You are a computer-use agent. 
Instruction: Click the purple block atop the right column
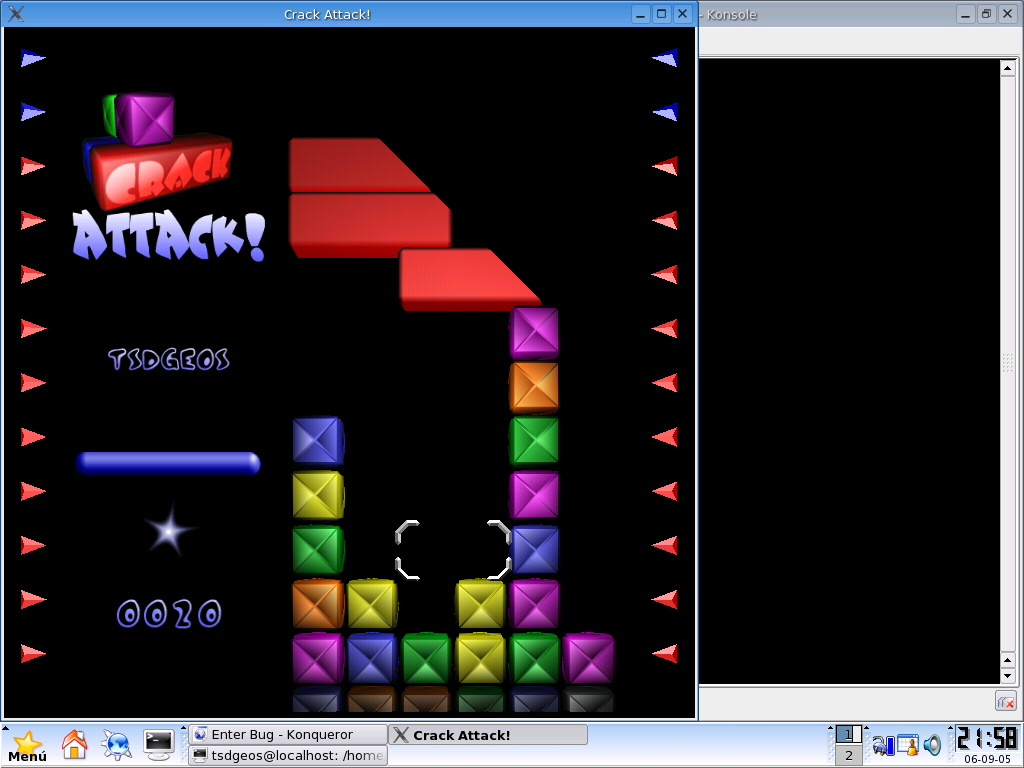click(534, 332)
